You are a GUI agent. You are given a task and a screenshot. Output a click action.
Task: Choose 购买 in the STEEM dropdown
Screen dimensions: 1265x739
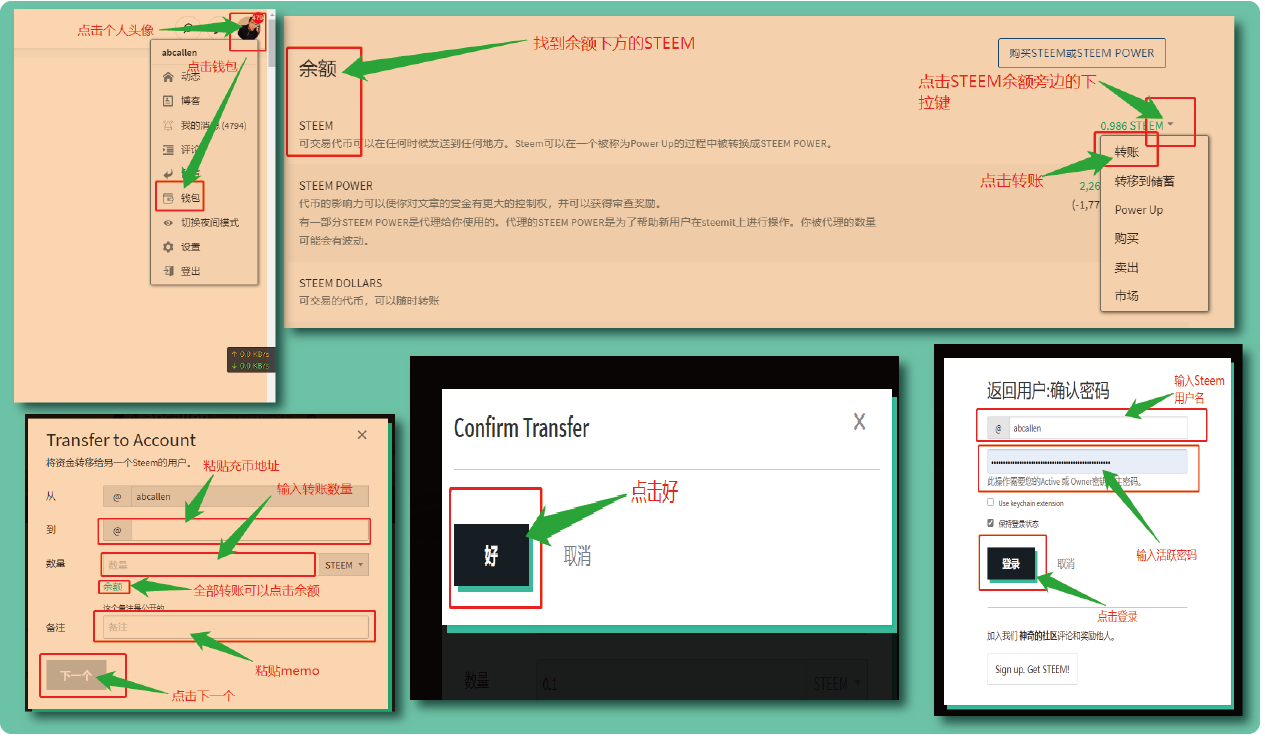(x=1127, y=238)
